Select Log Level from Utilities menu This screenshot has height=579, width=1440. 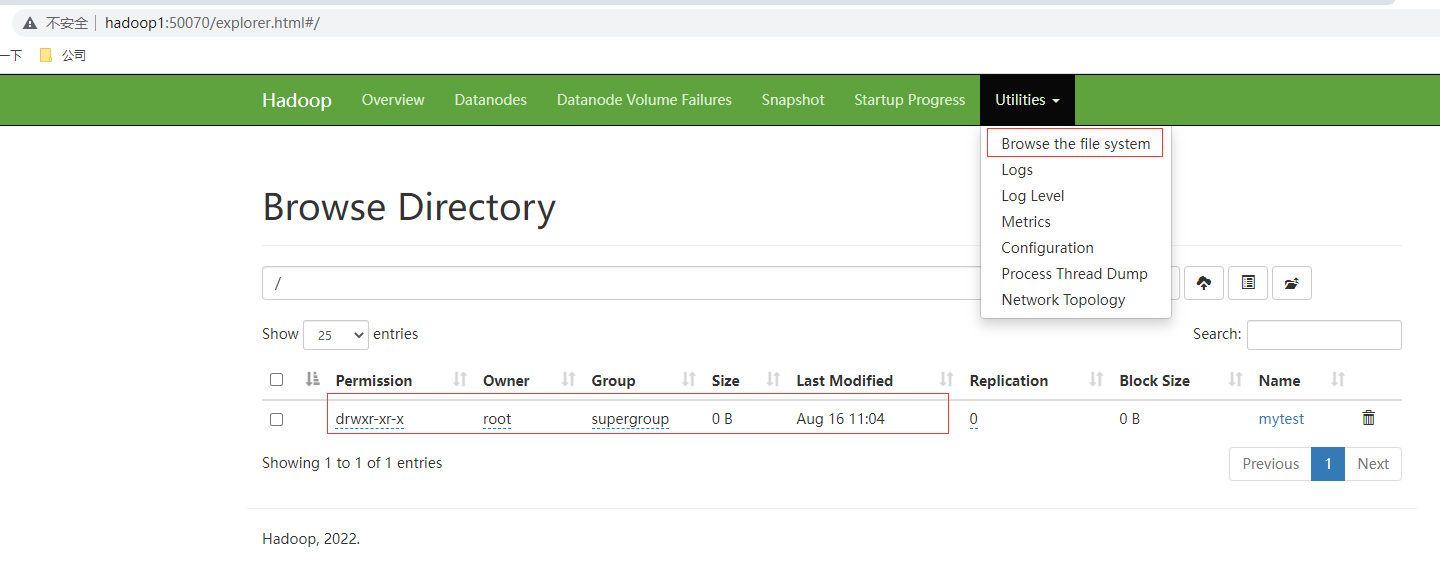(x=1033, y=196)
